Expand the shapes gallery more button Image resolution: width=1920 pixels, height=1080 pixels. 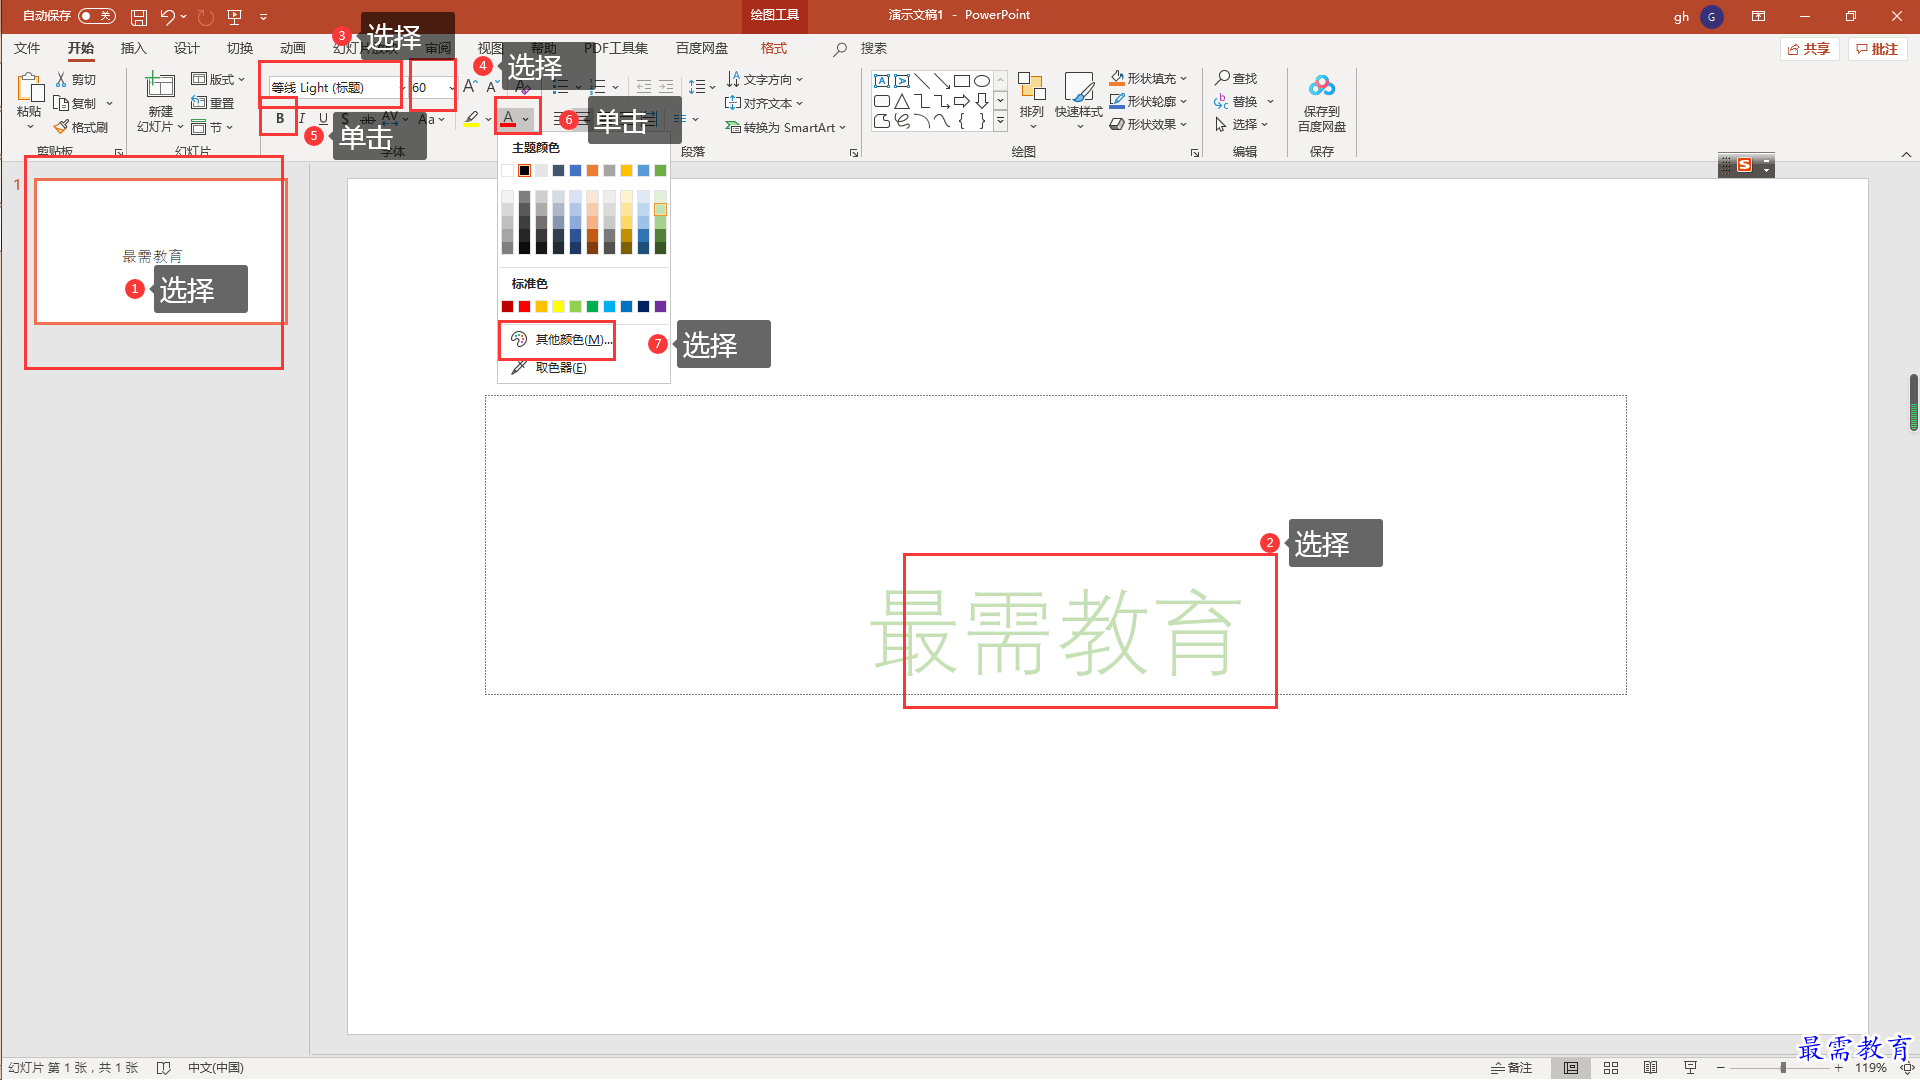pyautogui.click(x=1000, y=121)
